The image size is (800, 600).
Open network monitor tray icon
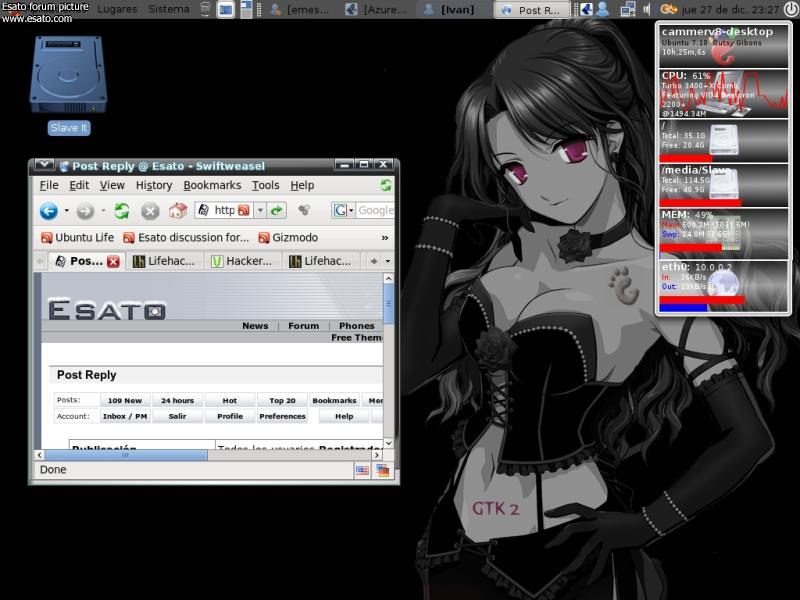[x=628, y=9]
